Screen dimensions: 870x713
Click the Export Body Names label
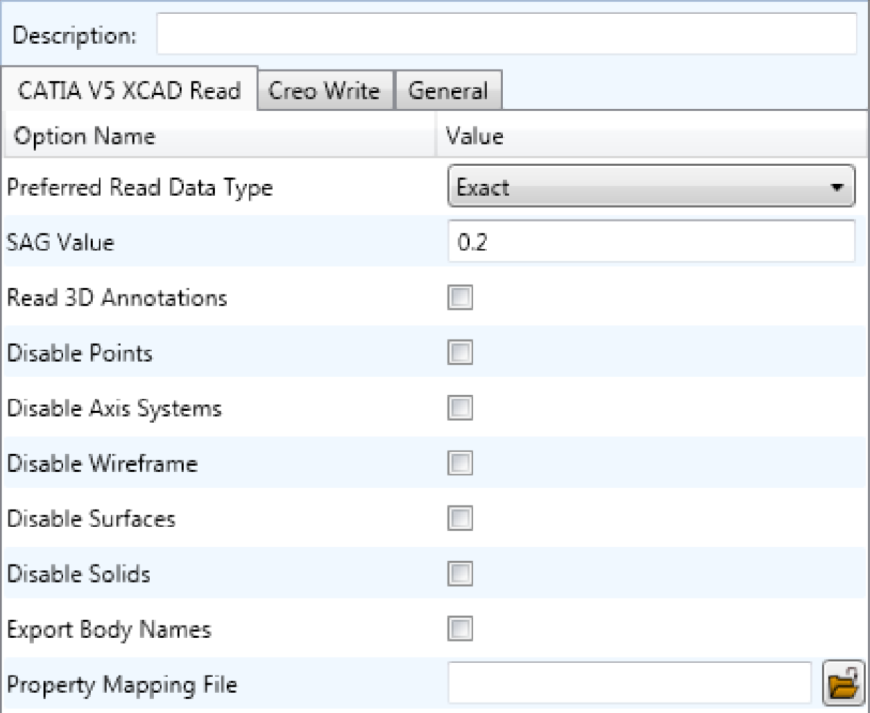click(x=109, y=630)
